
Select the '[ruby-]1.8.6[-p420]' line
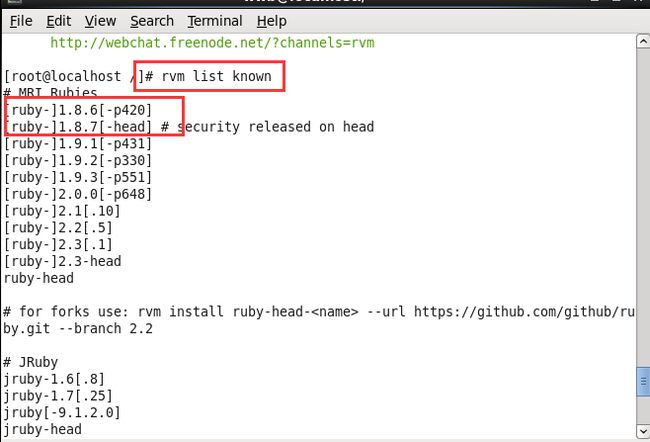click(x=78, y=110)
